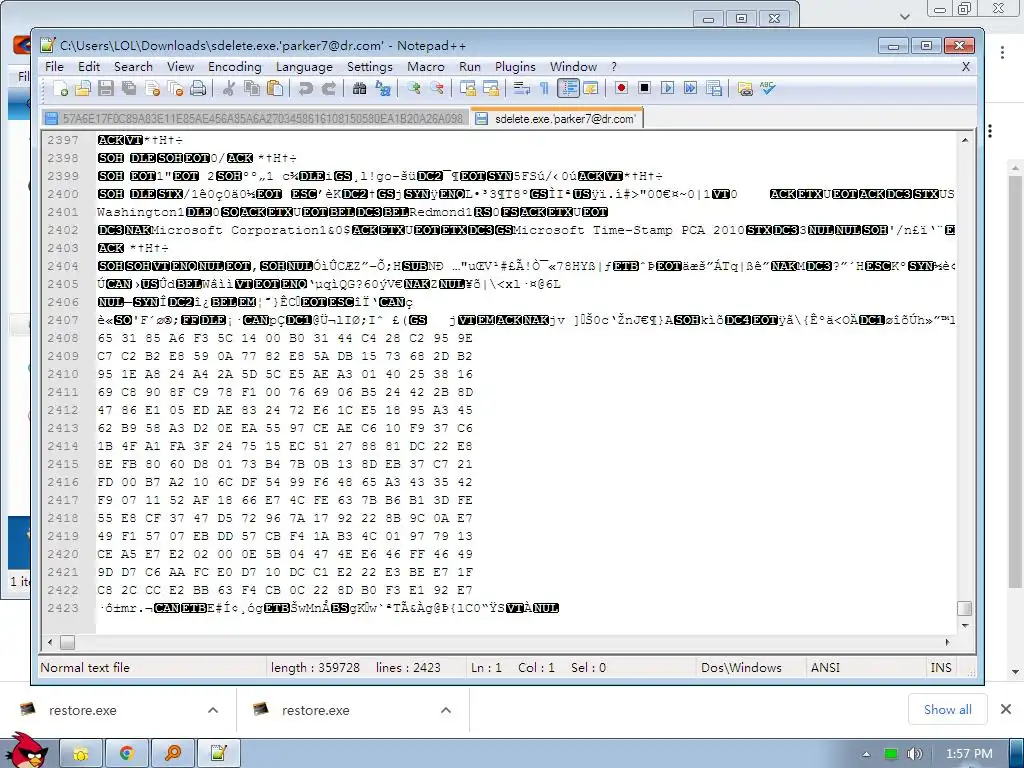Screen dimensions: 1024x768
Task: Click the Print toolbar icon
Action: tap(198, 88)
